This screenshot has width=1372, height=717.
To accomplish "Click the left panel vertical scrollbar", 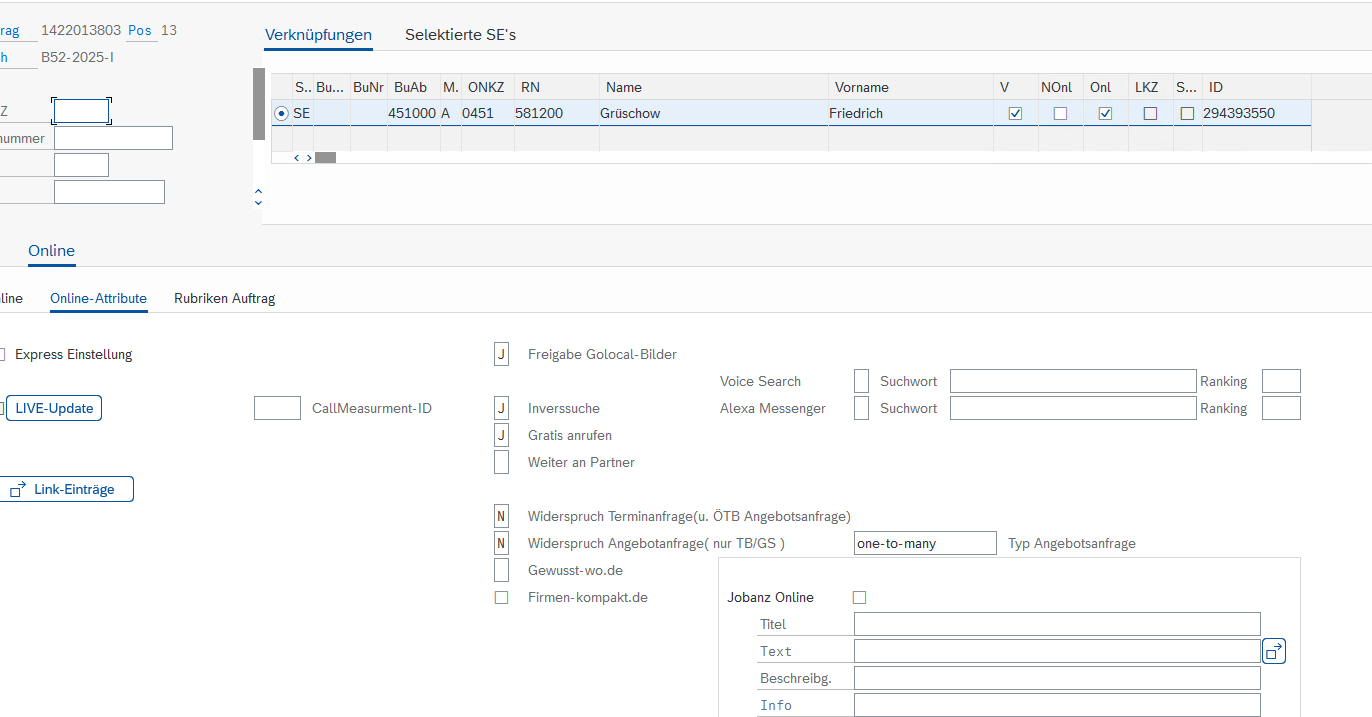I will (259, 104).
